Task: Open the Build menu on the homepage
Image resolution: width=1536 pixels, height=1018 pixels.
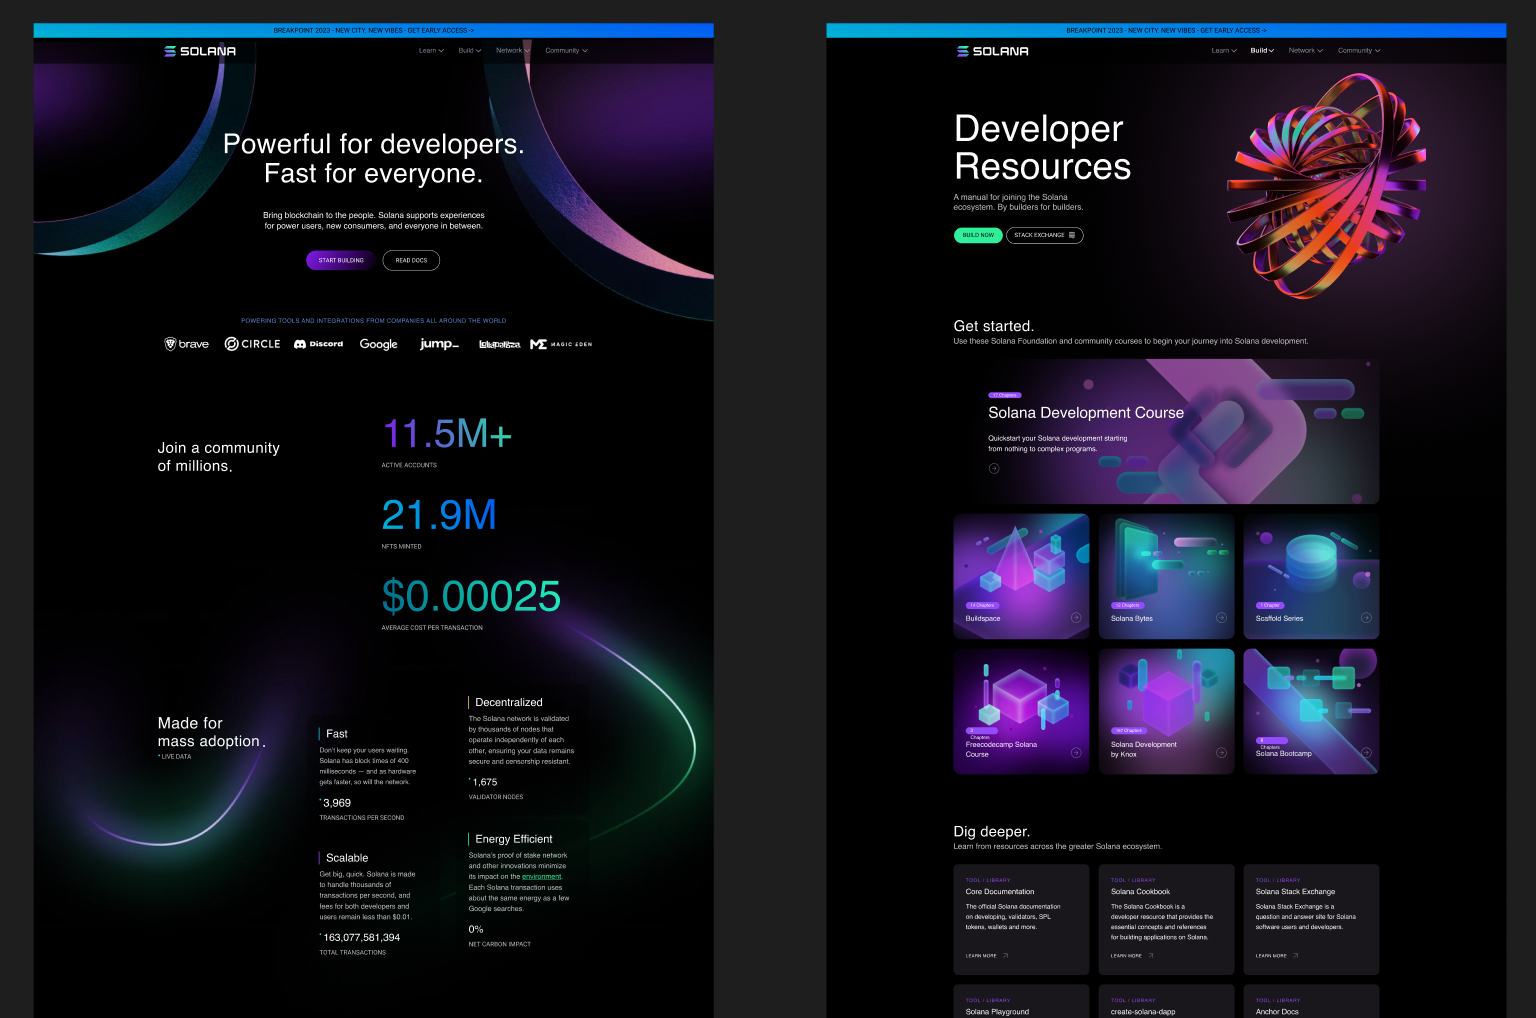Action: pos(470,51)
